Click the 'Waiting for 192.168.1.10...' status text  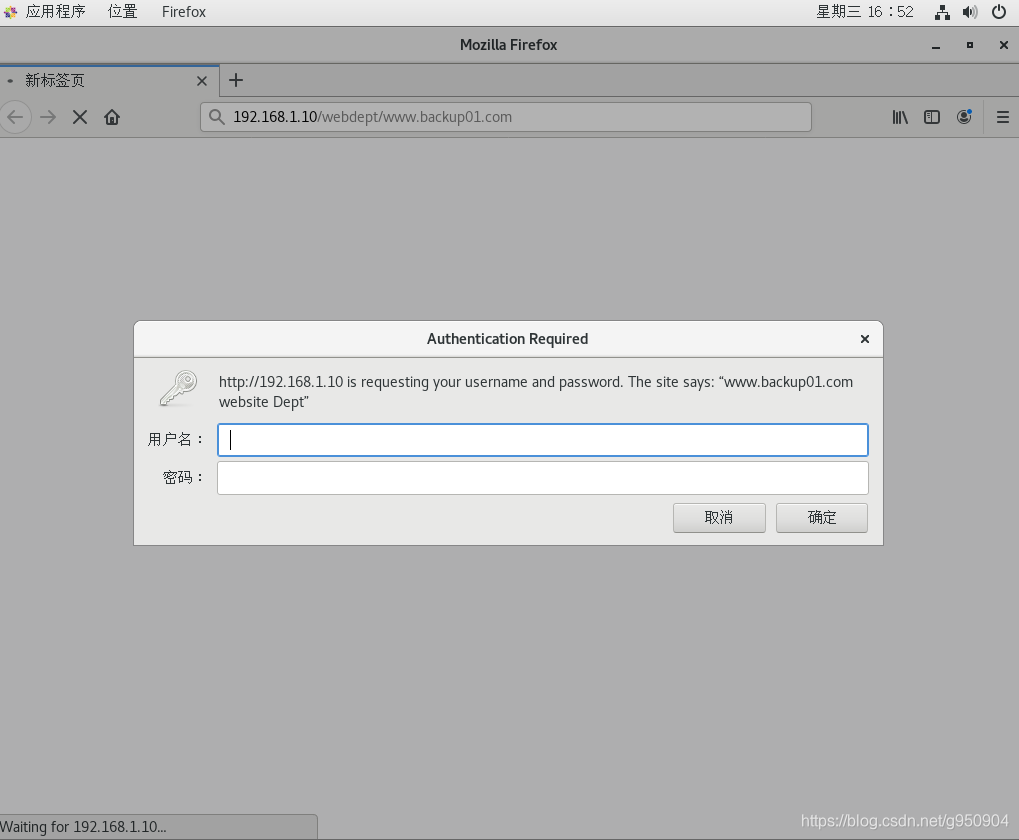pos(83,827)
